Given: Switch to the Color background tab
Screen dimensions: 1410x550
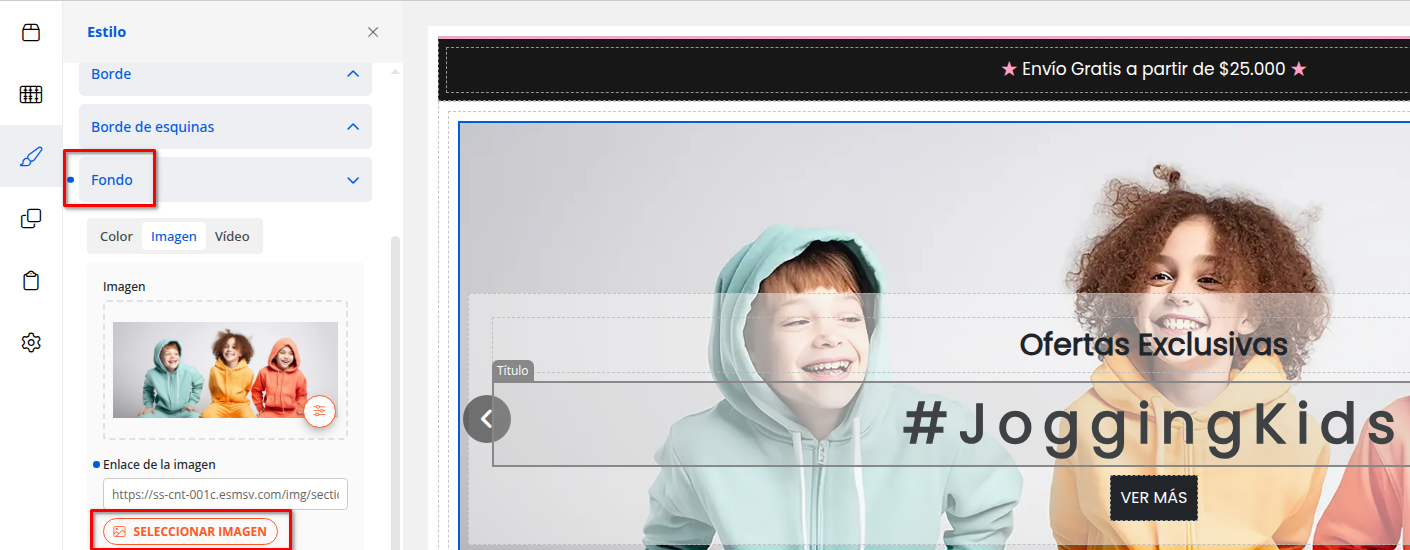Looking at the screenshot, I should pos(116,236).
